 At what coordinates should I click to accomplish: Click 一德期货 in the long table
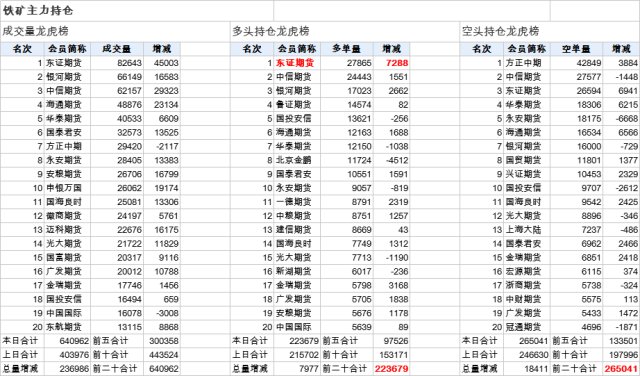click(293, 202)
